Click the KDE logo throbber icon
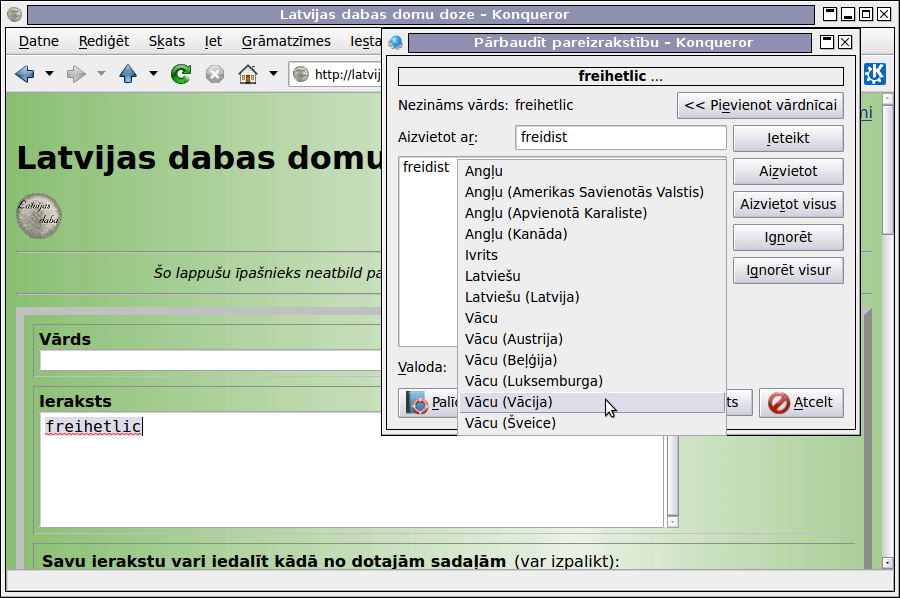Viewport: 900px width, 598px height. tap(874, 73)
